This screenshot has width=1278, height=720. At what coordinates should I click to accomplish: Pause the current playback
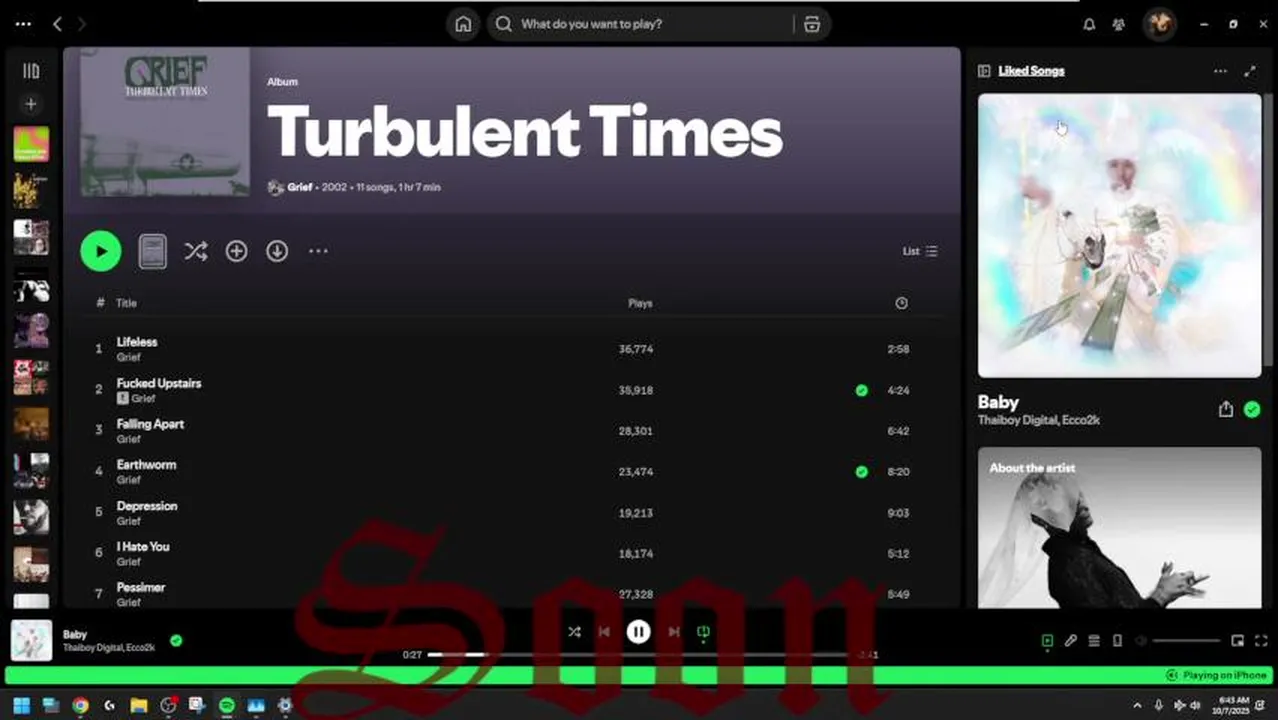pos(638,632)
